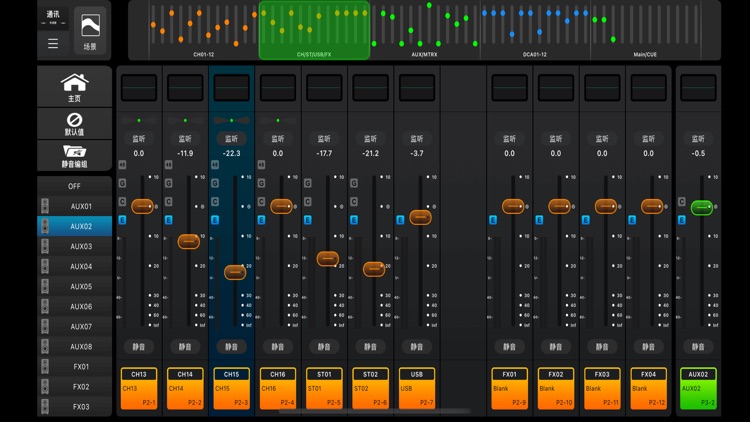The width and height of the screenshot is (750, 422).
Task: Click the USB channel fader knob
Action: (x=420, y=217)
